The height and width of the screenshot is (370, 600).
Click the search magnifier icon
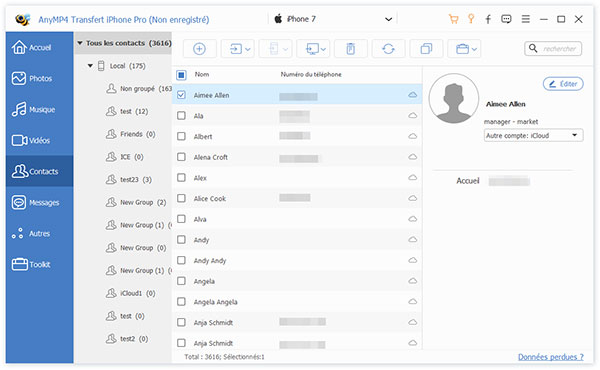pyautogui.click(x=533, y=48)
